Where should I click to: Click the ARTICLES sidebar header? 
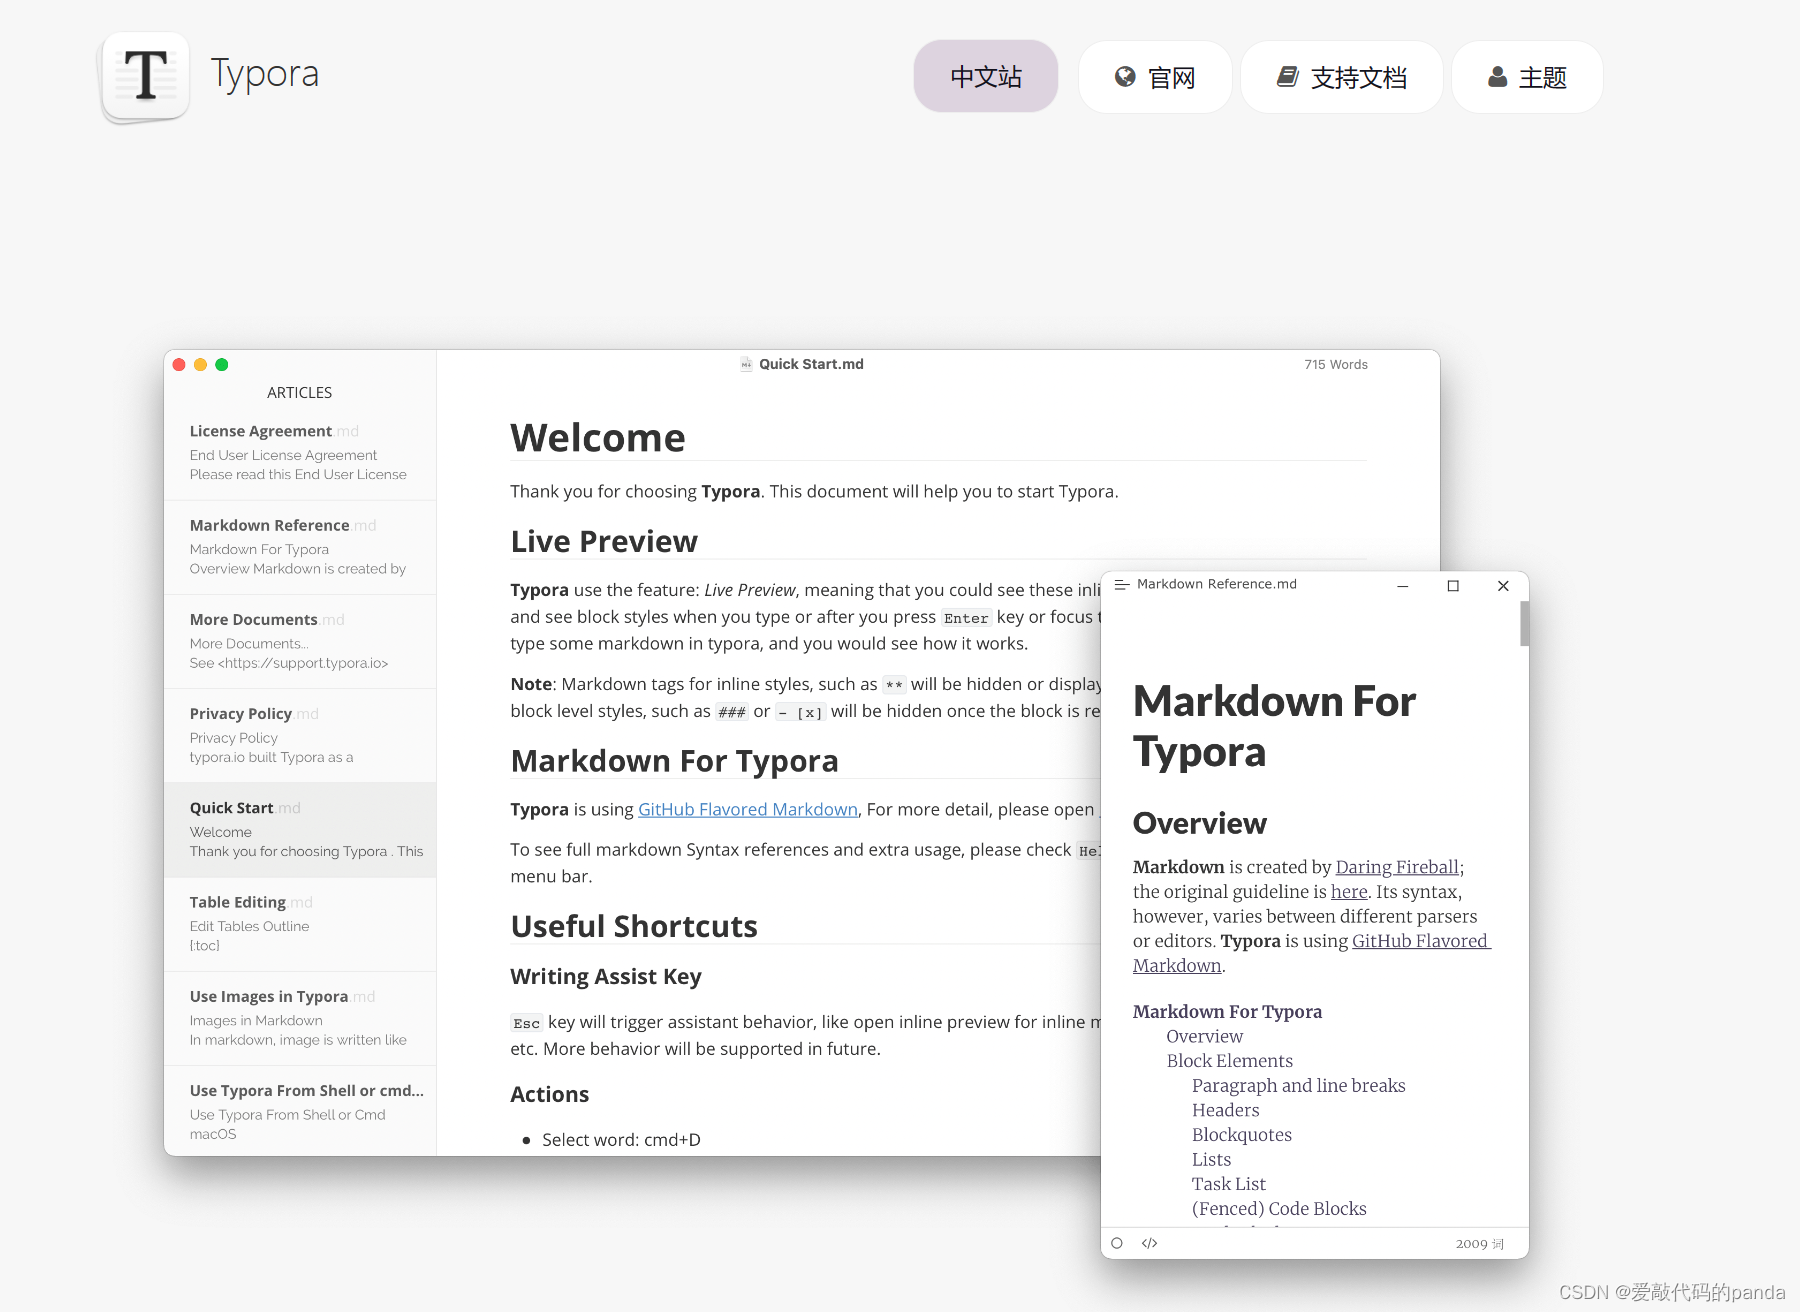coord(300,393)
